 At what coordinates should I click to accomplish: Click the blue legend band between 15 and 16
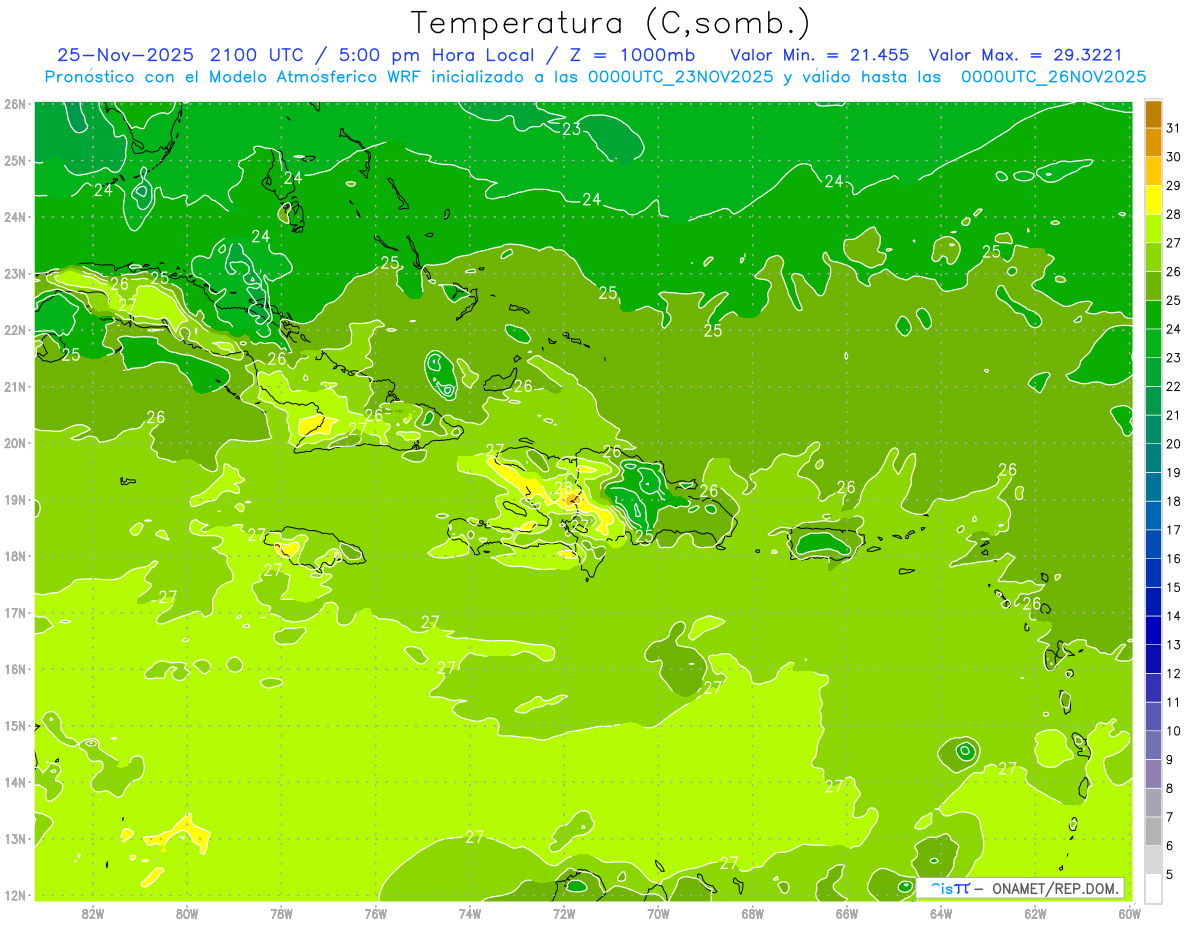(x=1153, y=573)
